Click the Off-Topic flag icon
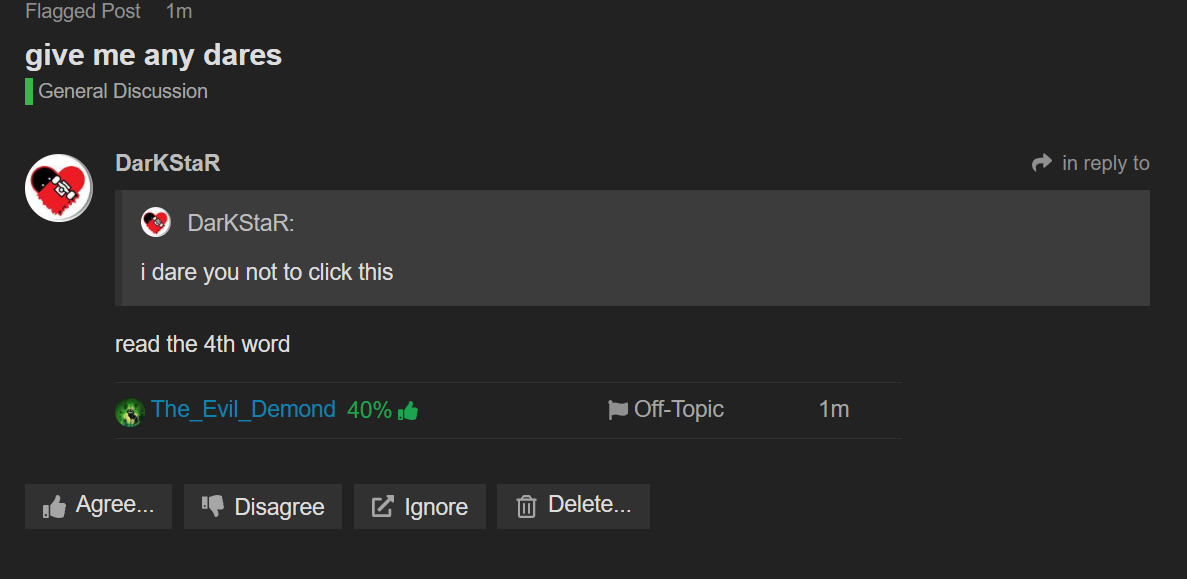Image resolution: width=1187 pixels, height=579 pixels. (x=618, y=410)
